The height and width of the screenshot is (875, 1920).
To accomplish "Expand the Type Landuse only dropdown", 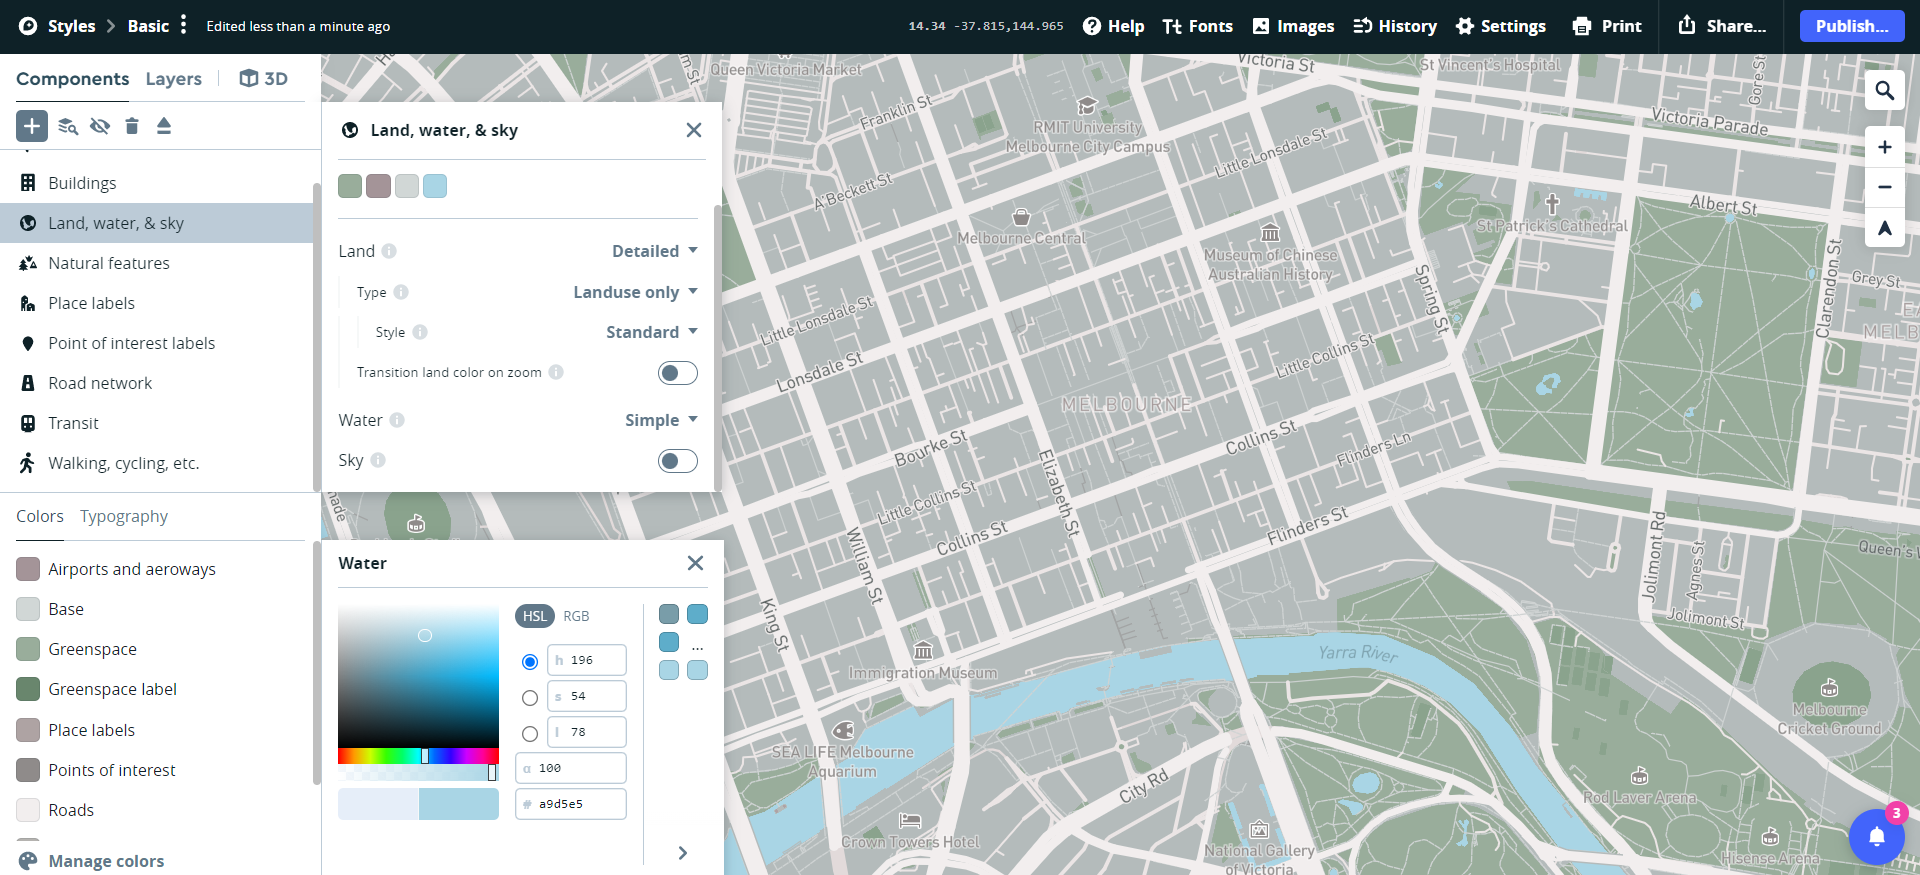I will [x=634, y=292].
